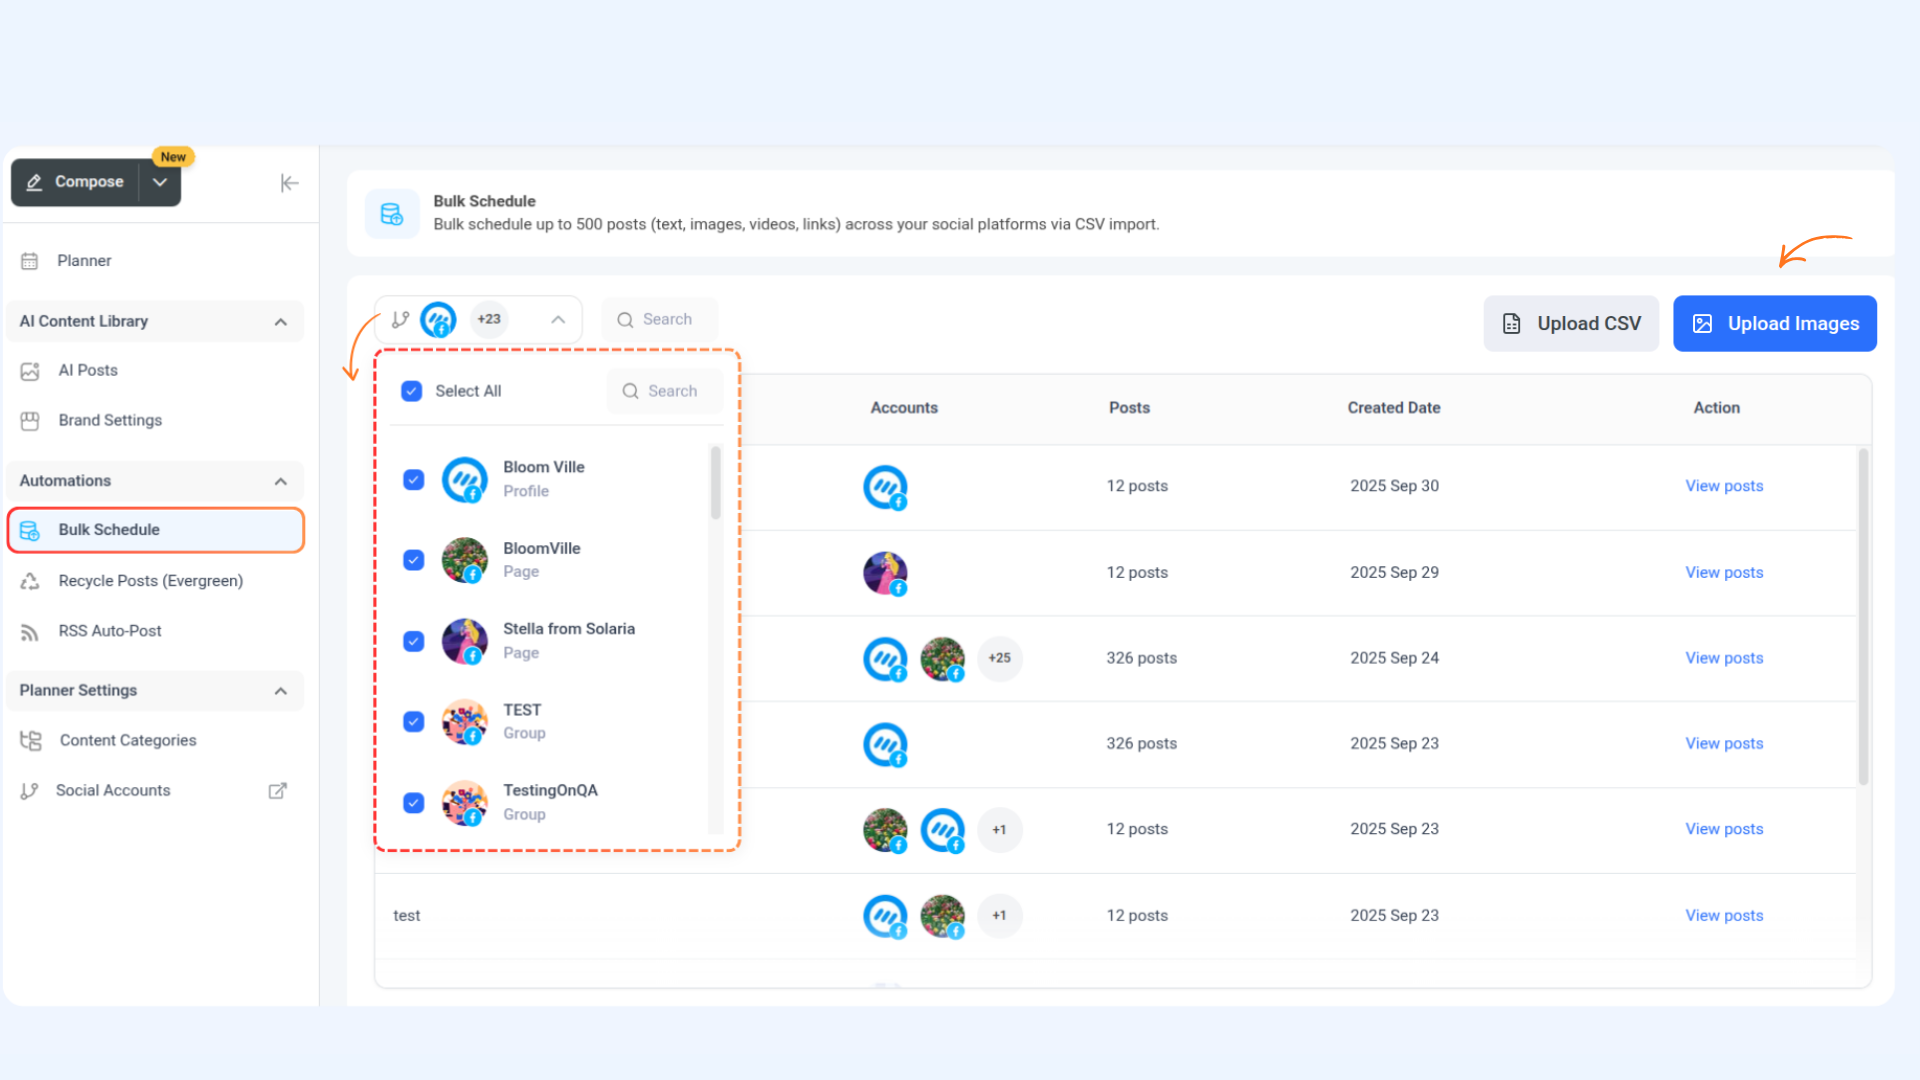The image size is (1920, 1080).
Task: Uncheck the Stella from Solaria checkbox
Action: pos(414,641)
